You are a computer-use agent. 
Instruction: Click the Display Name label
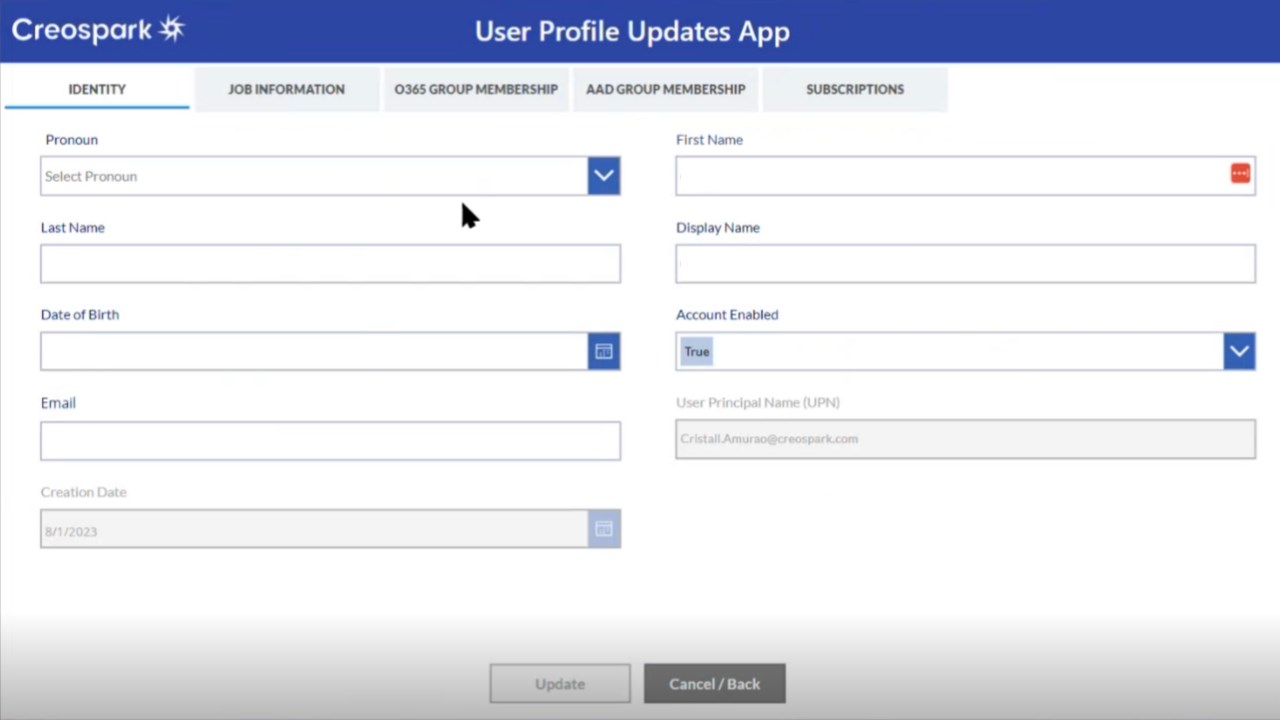pos(718,227)
